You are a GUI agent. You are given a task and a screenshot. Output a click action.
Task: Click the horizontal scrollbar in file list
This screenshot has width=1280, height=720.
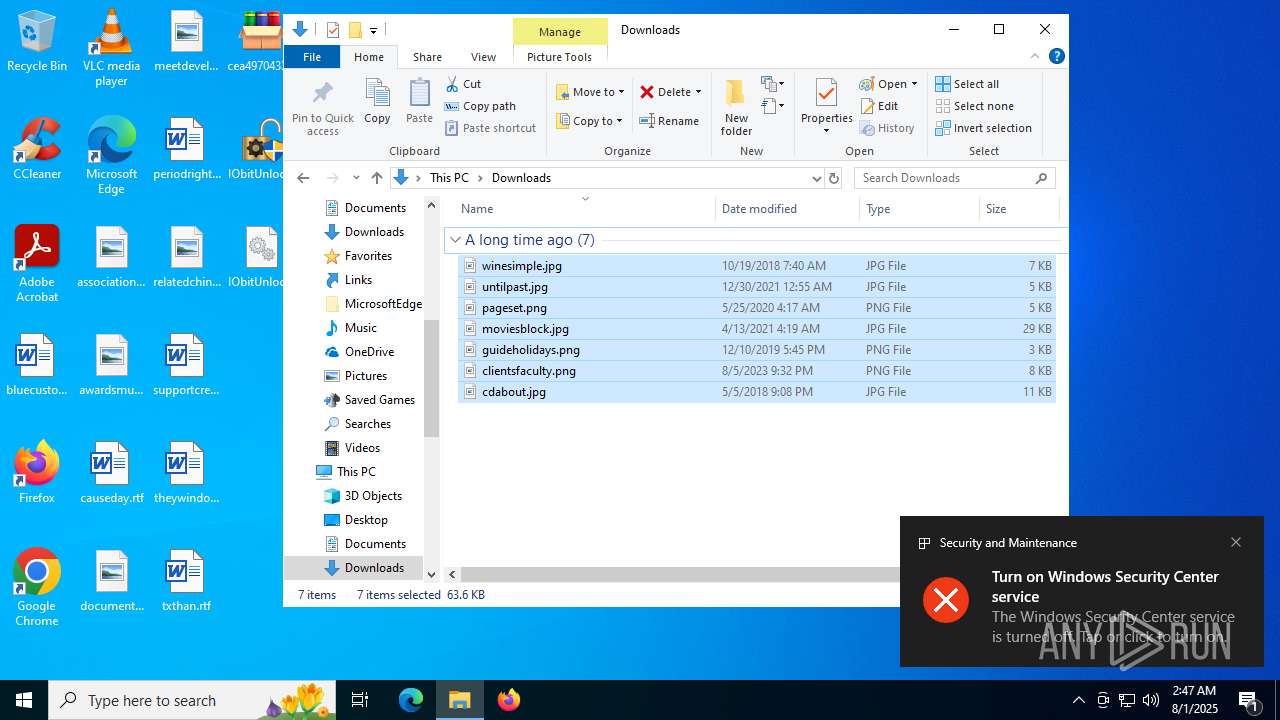[x=680, y=574]
